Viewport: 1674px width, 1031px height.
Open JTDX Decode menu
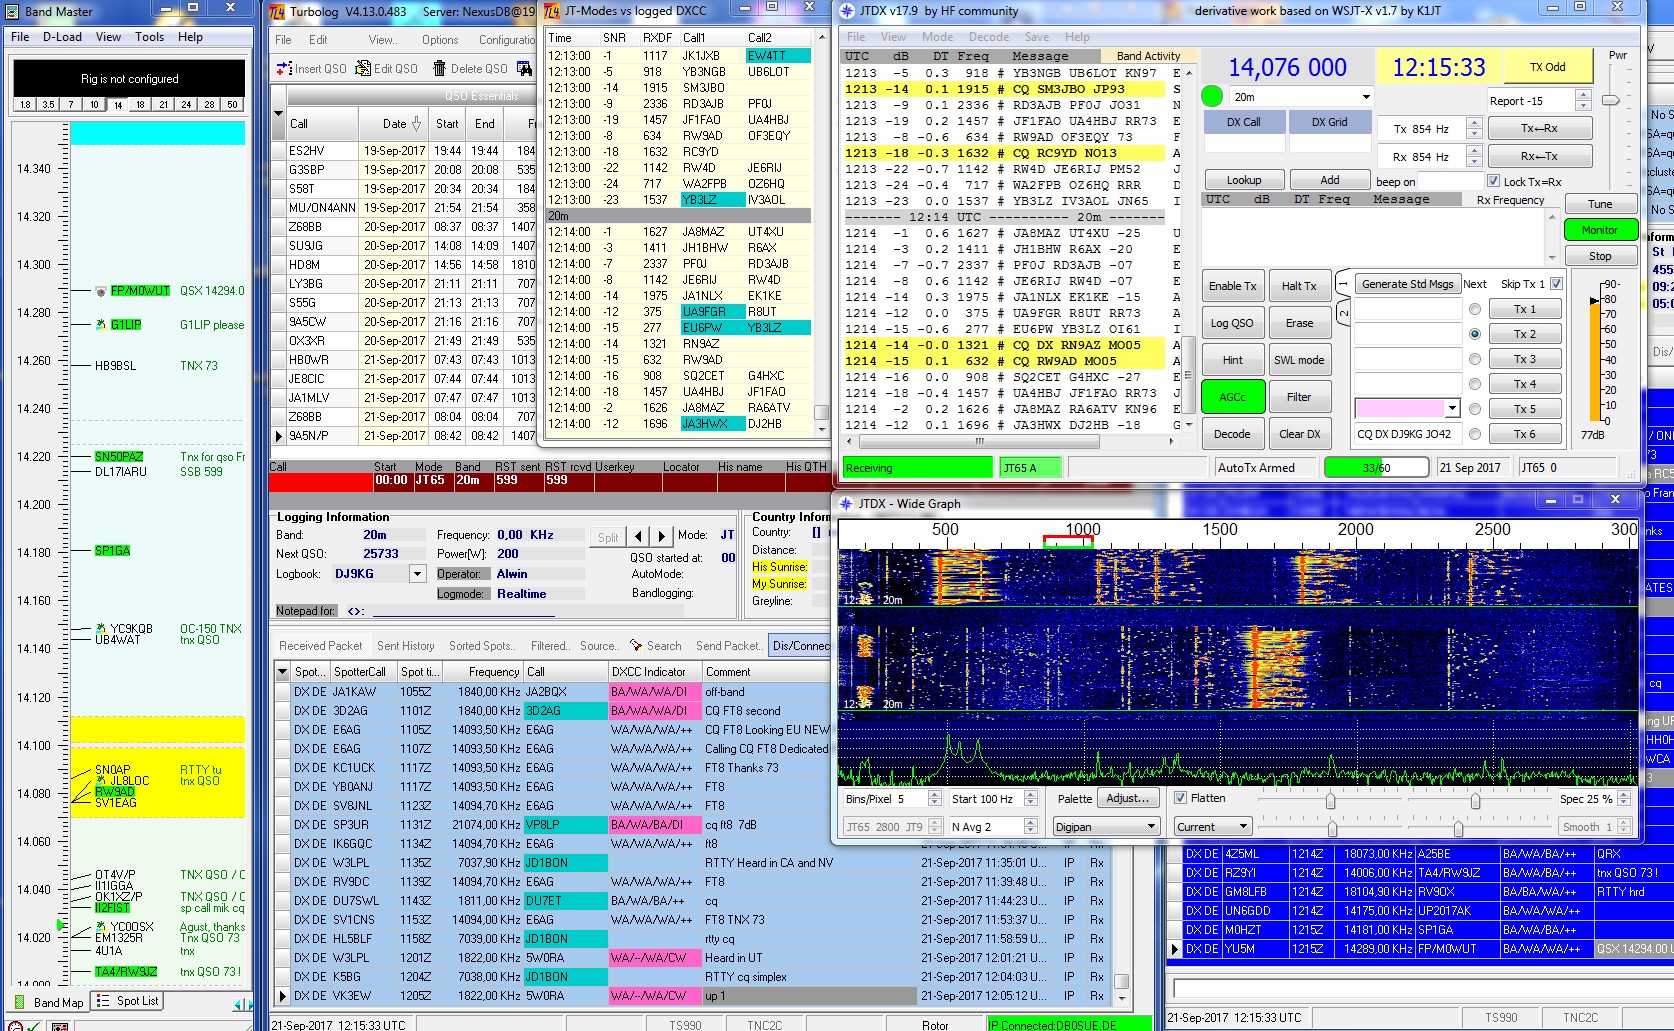point(988,37)
